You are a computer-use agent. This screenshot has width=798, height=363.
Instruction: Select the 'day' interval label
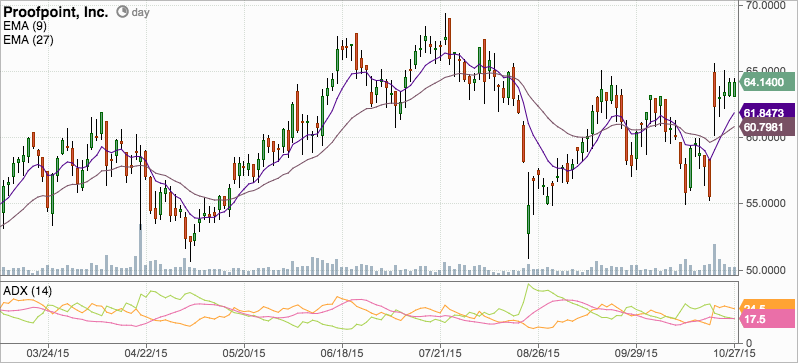click(140, 13)
